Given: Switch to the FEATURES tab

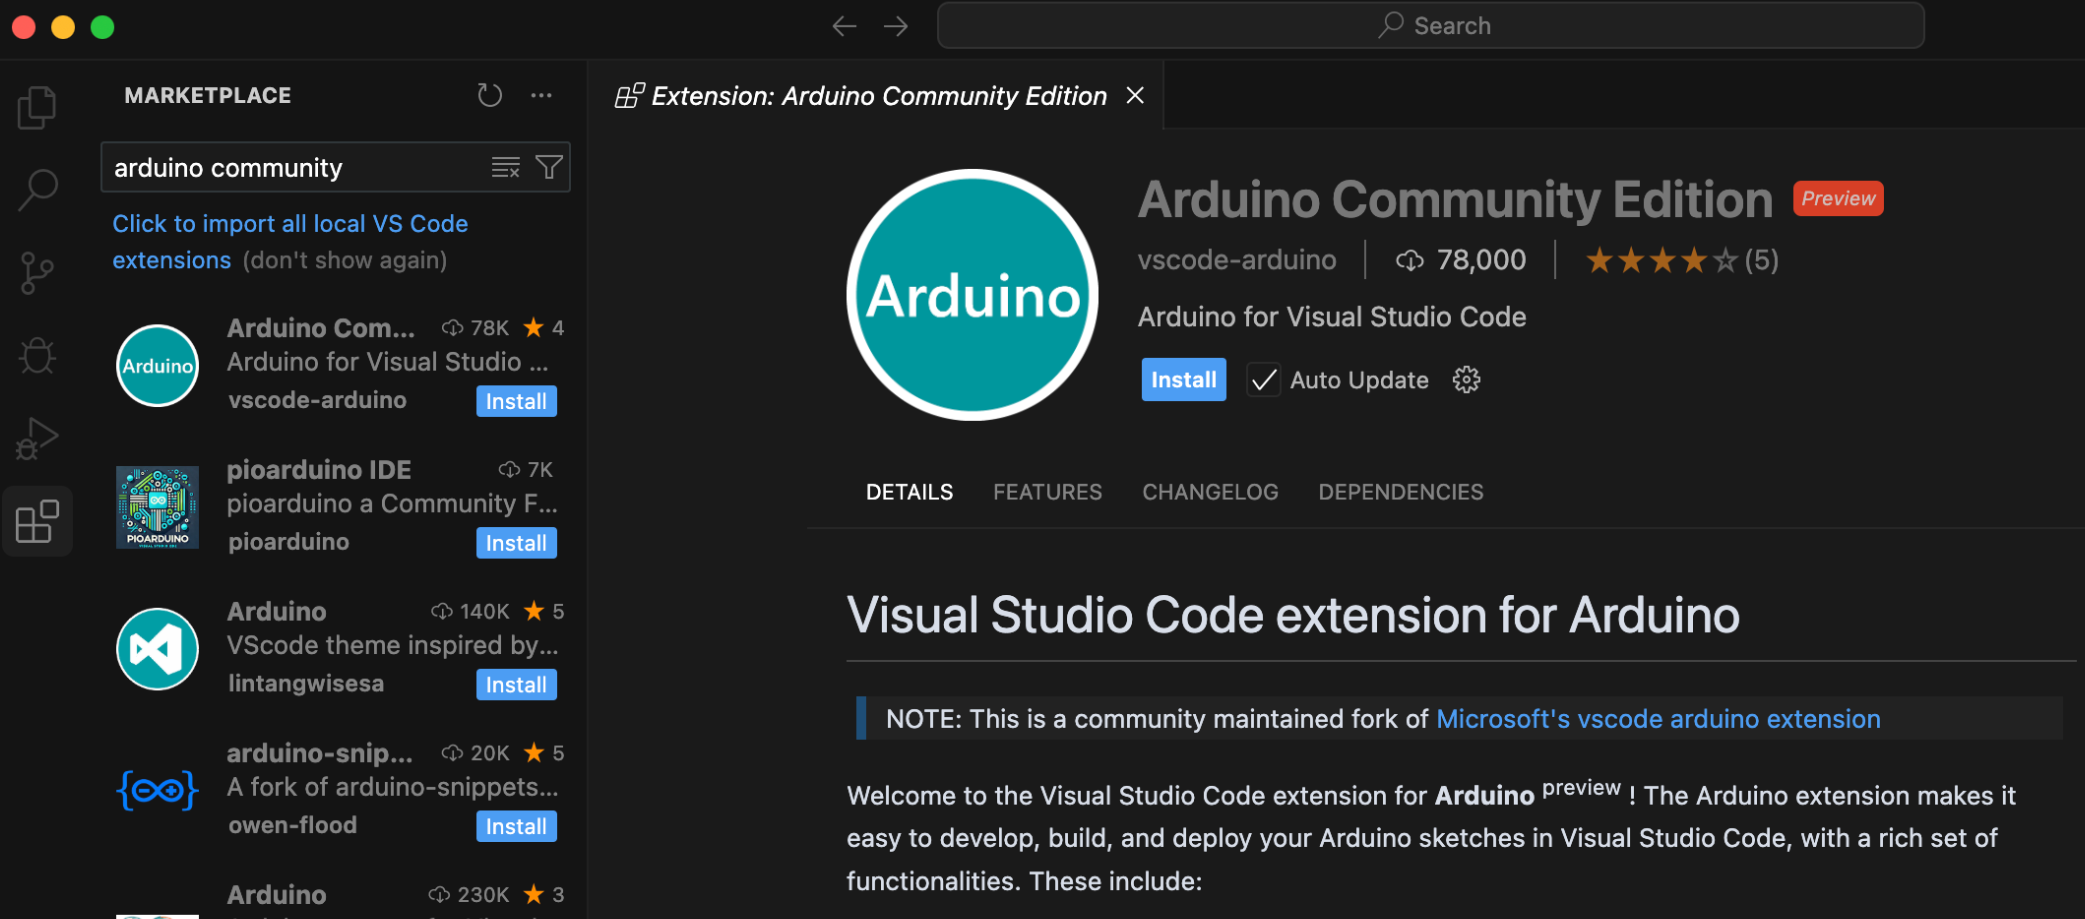Looking at the screenshot, I should (1047, 492).
